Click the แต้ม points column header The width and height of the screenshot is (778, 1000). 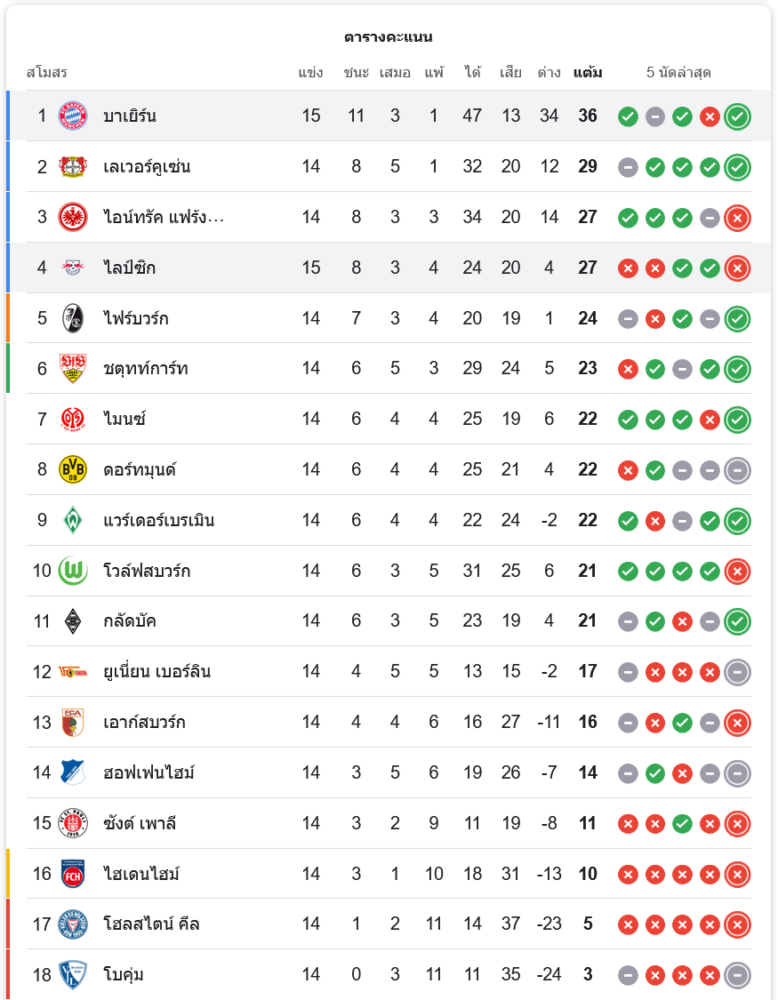588,73
